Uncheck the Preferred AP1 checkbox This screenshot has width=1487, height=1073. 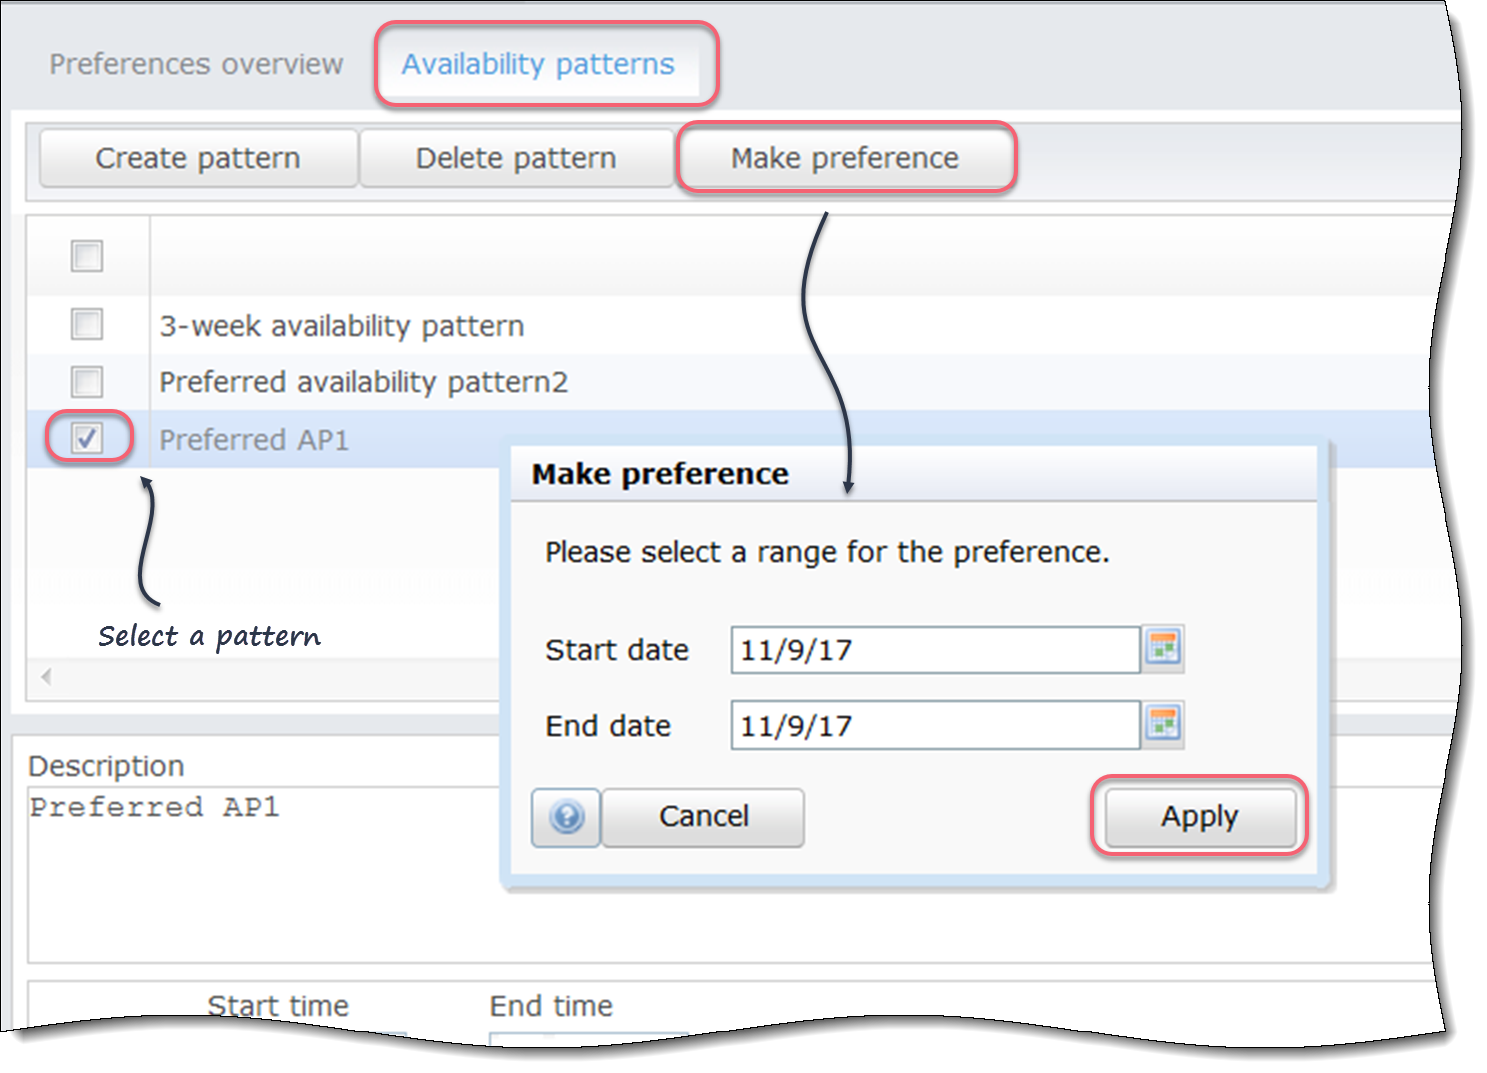point(87,438)
